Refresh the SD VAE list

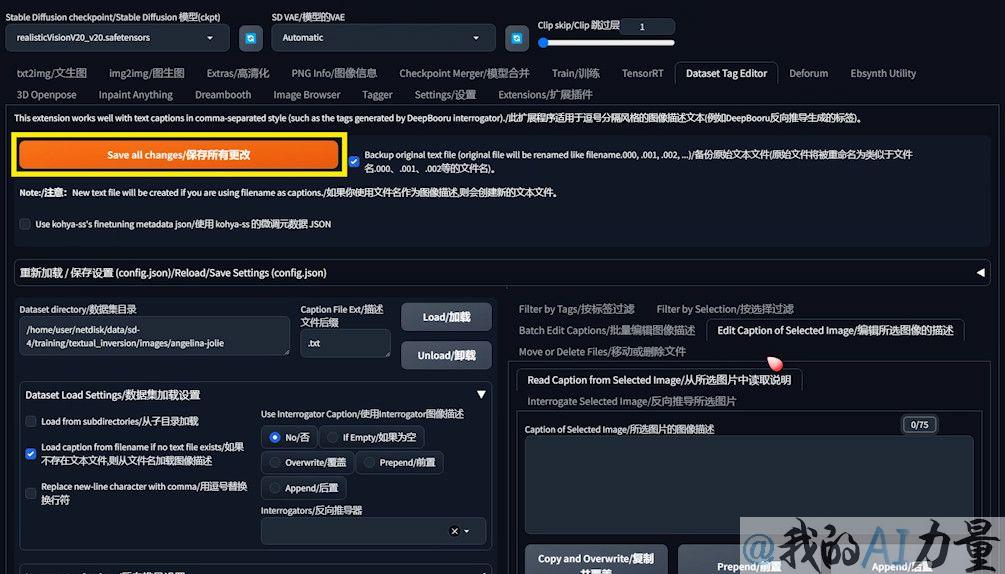(x=517, y=38)
